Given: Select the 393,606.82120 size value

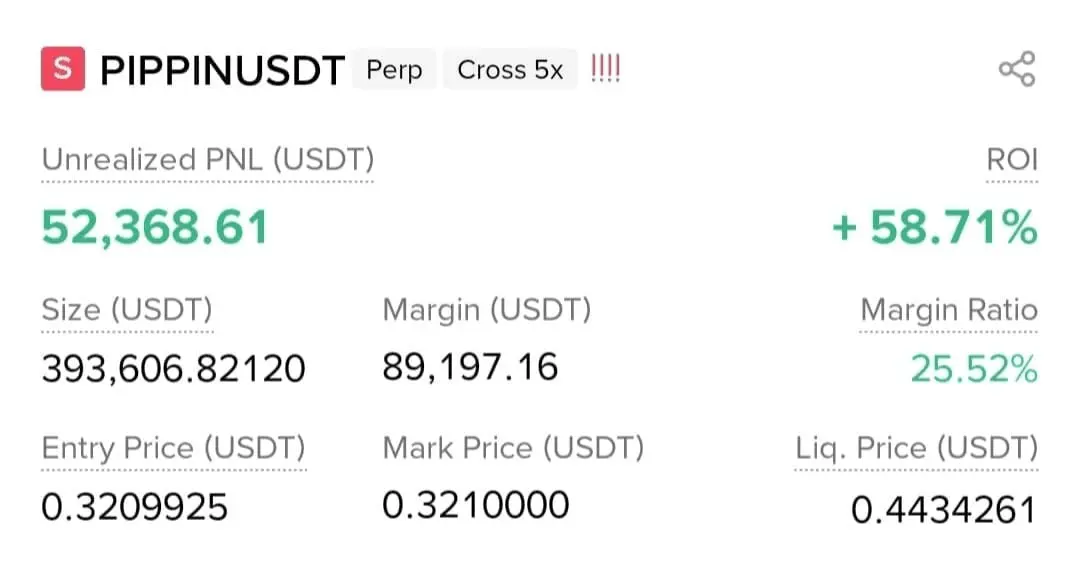Looking at the screenshot, I should tap(173, 369).
